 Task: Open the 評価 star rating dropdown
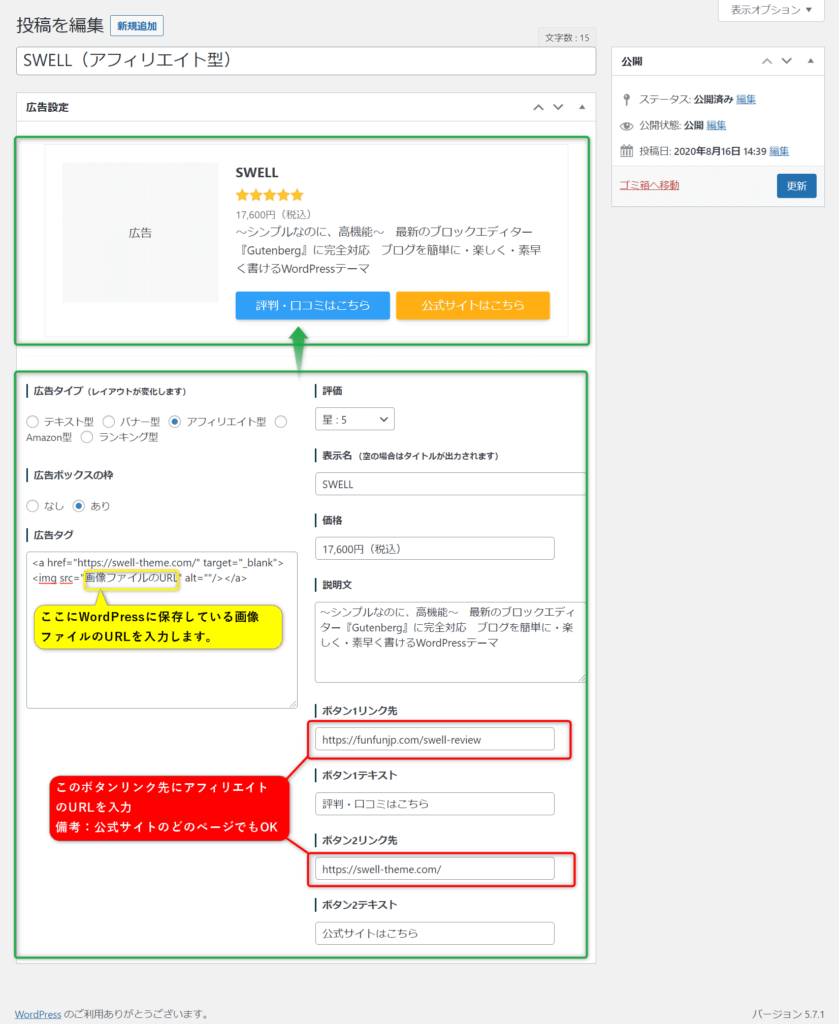click(355, 419)
